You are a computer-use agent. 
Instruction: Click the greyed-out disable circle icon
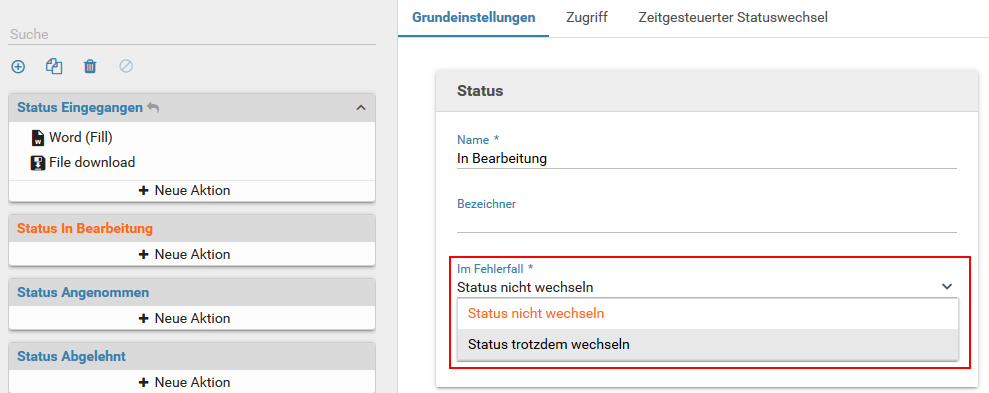pos(126,66)
